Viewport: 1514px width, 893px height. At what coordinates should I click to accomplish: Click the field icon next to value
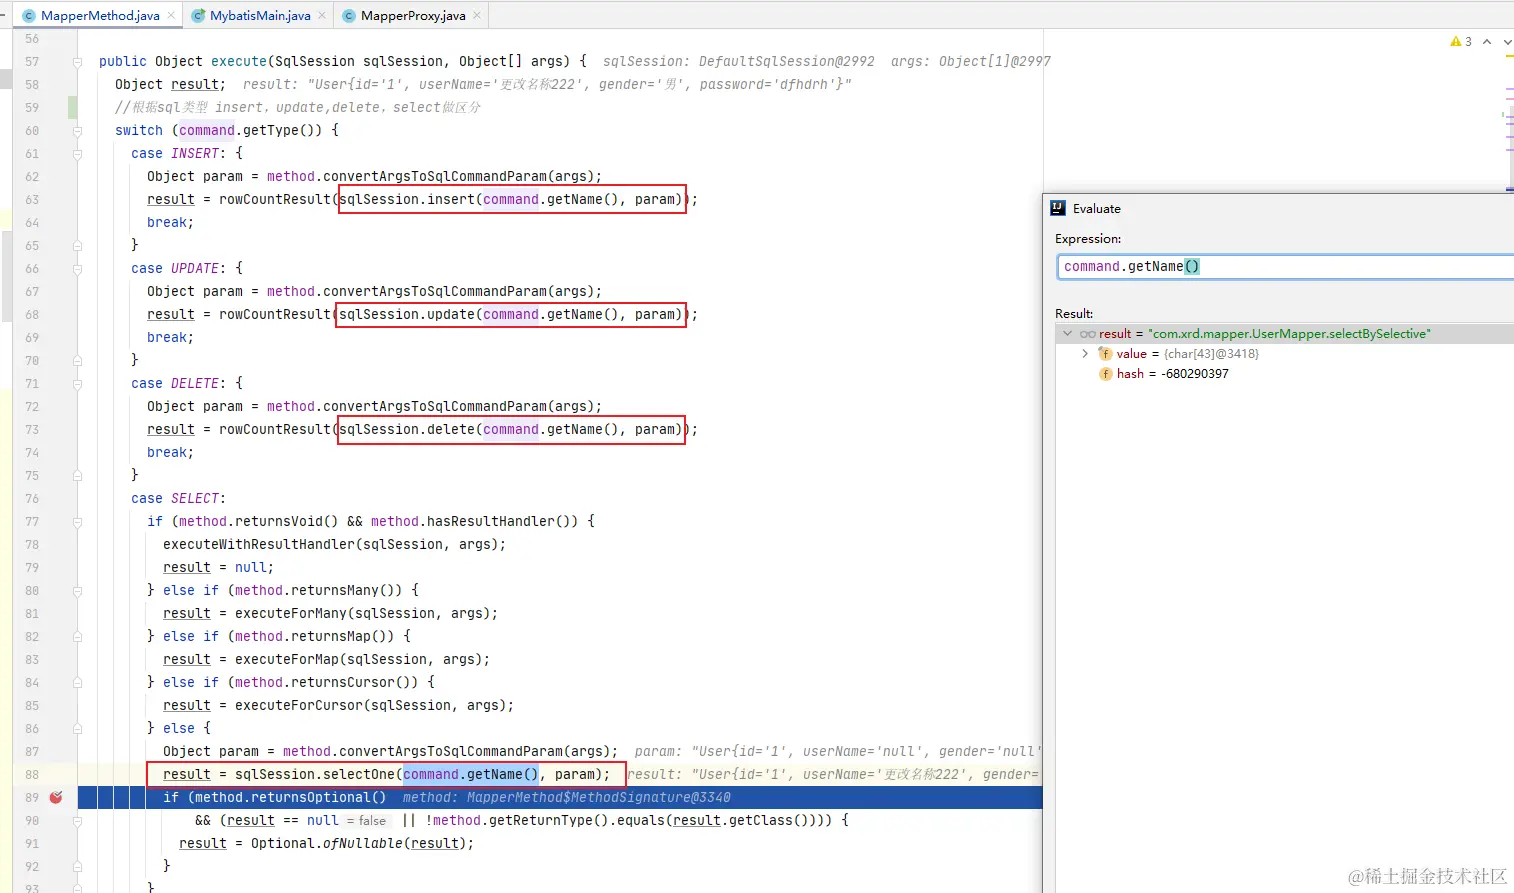[1105, 353]
